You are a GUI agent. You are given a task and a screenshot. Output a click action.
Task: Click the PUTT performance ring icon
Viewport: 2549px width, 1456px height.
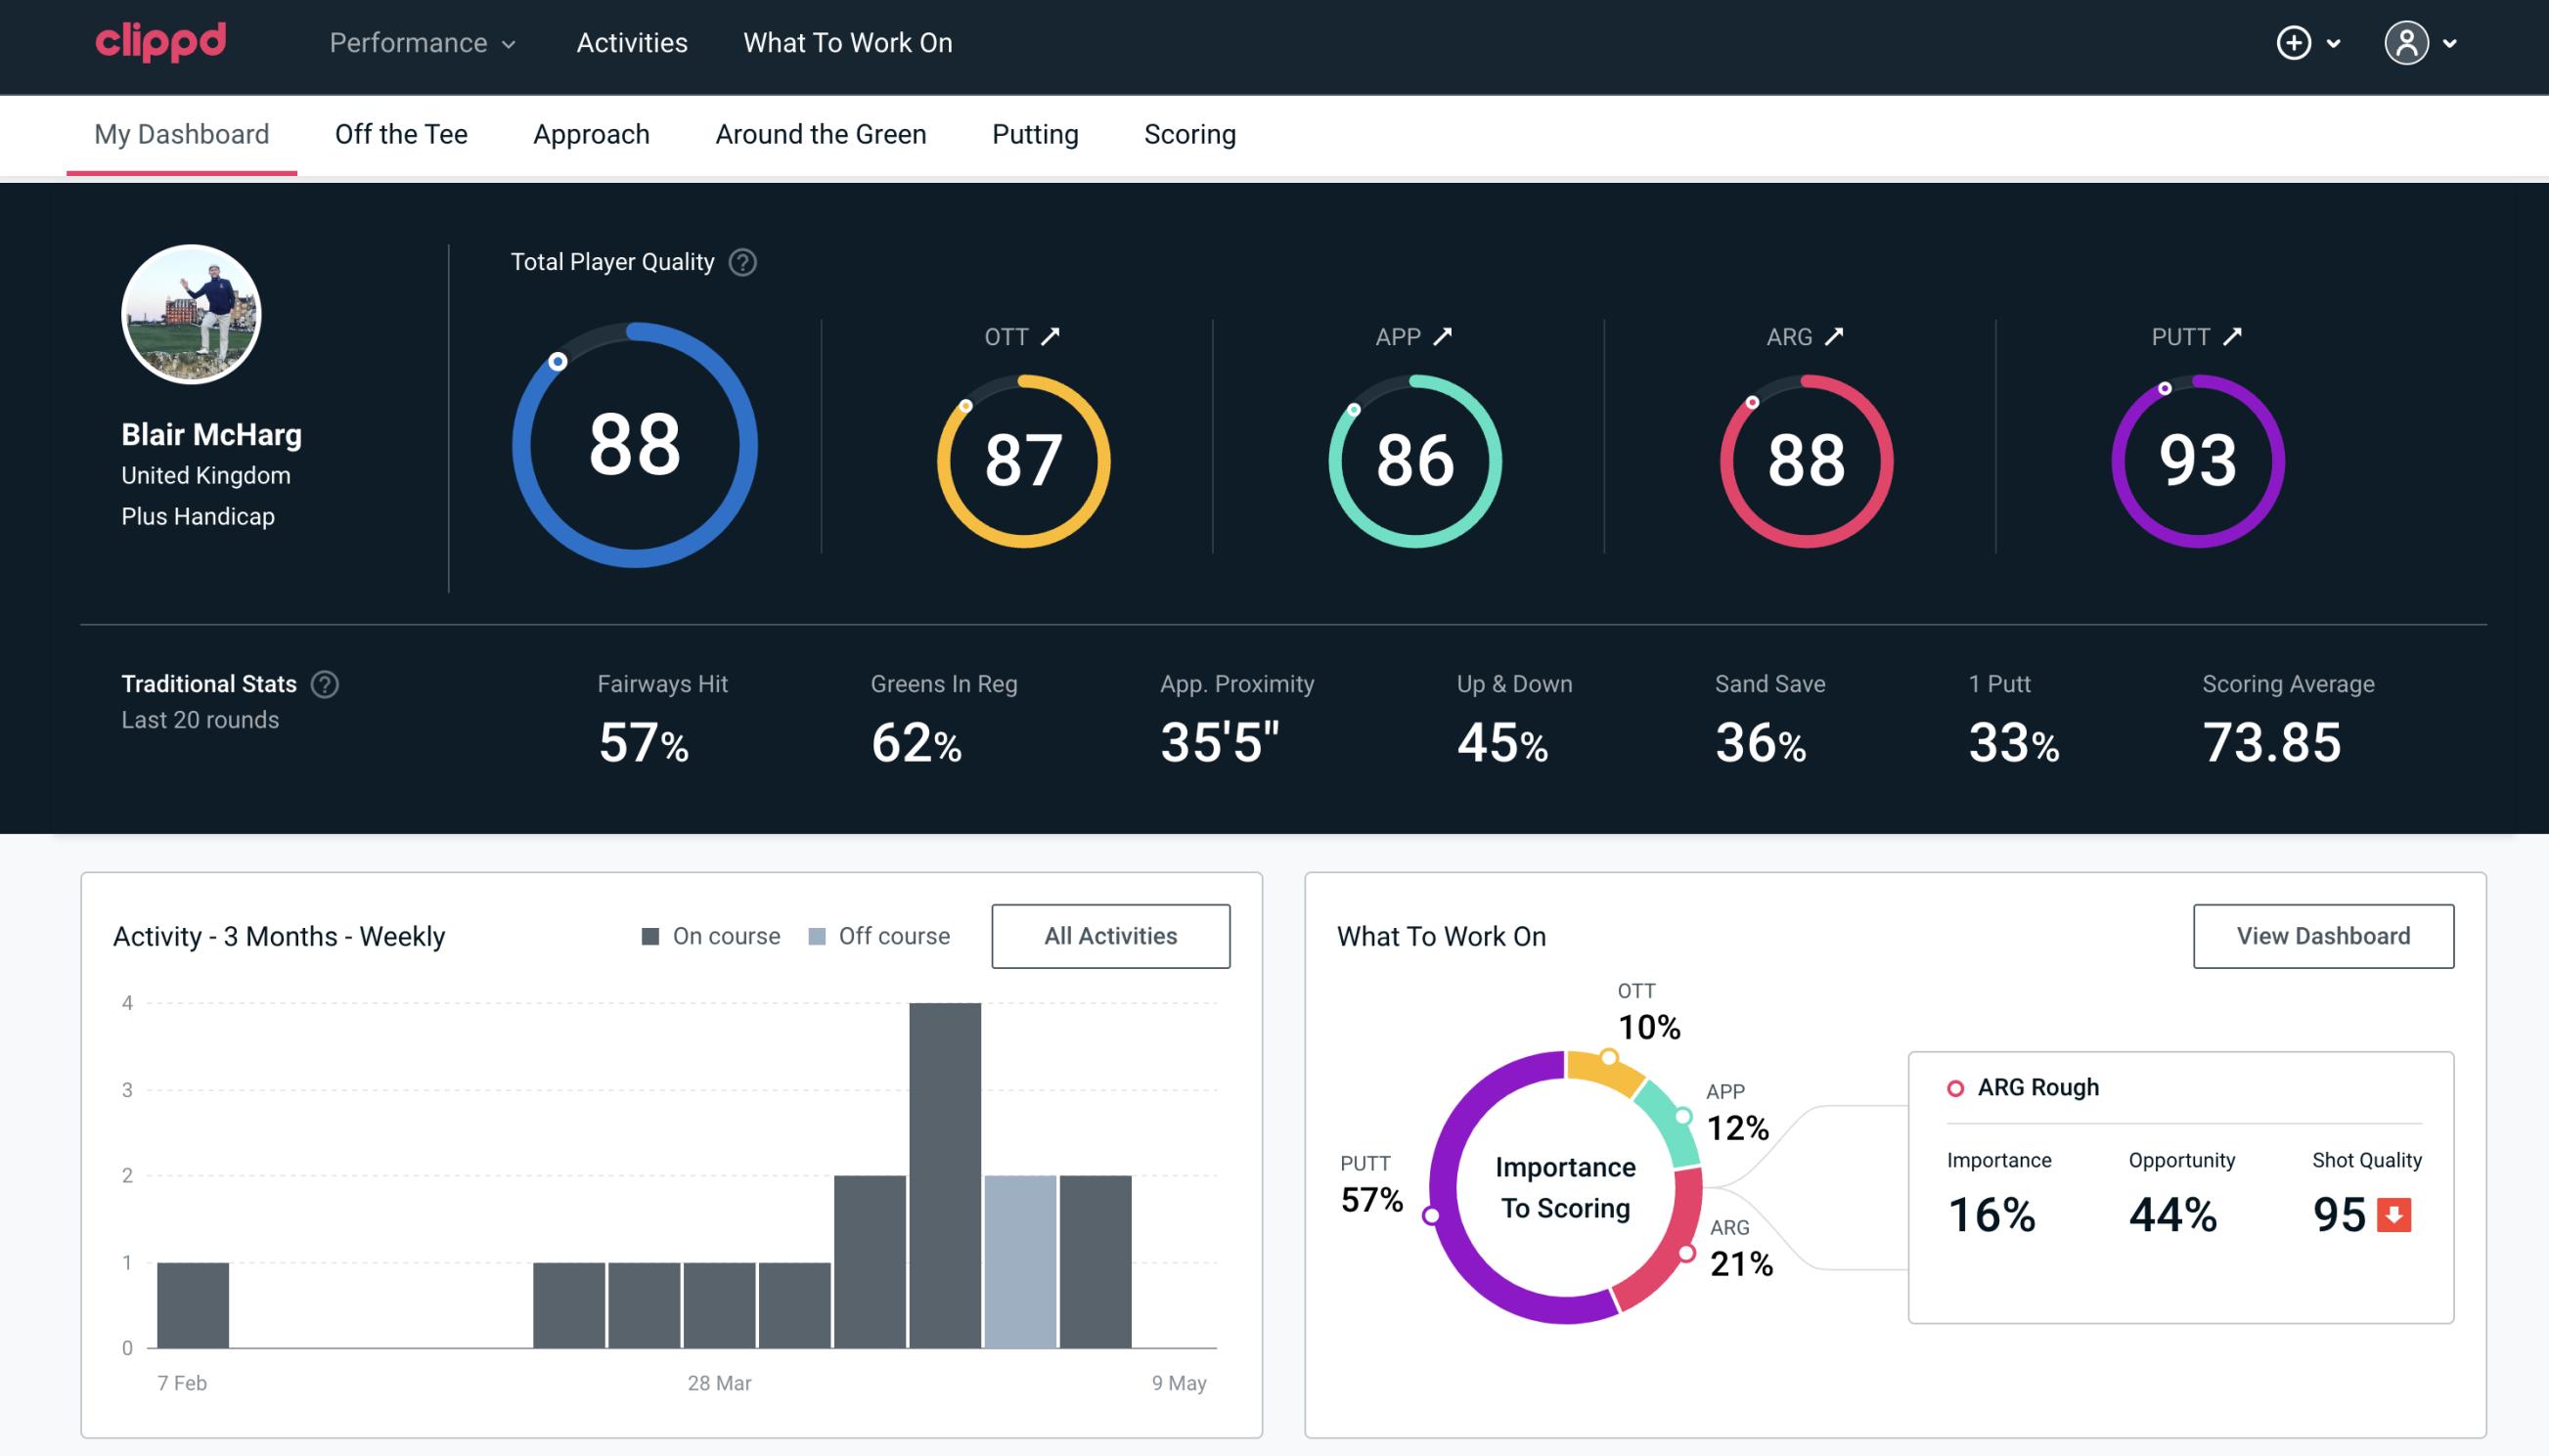(x=2195, y=459)
